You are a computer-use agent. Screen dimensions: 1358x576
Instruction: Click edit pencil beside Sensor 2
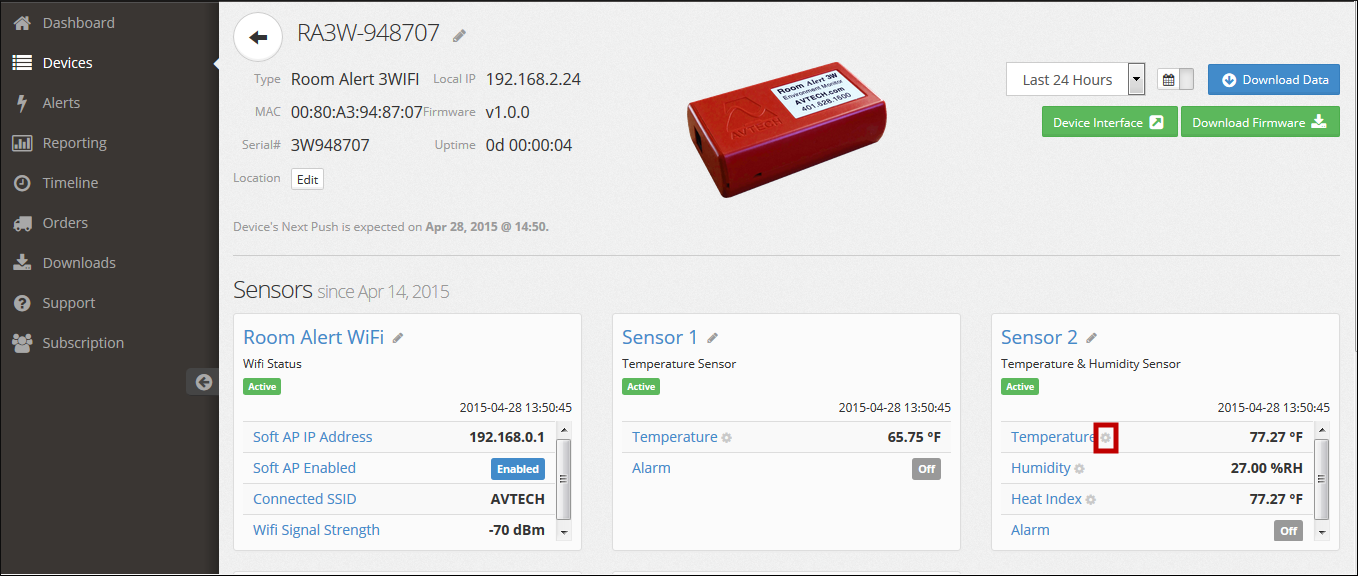(x=1092, y=339)
